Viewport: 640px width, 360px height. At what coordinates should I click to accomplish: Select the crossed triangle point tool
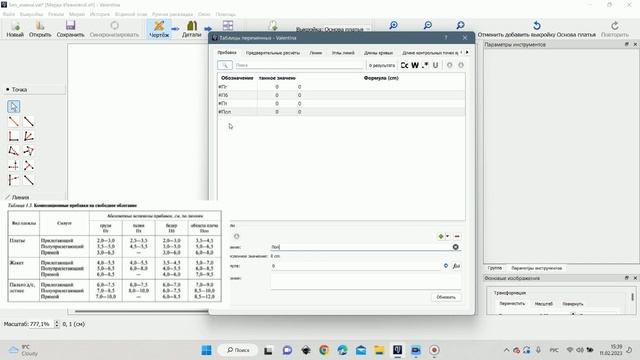pyautogui.click(x=29, y=151)
